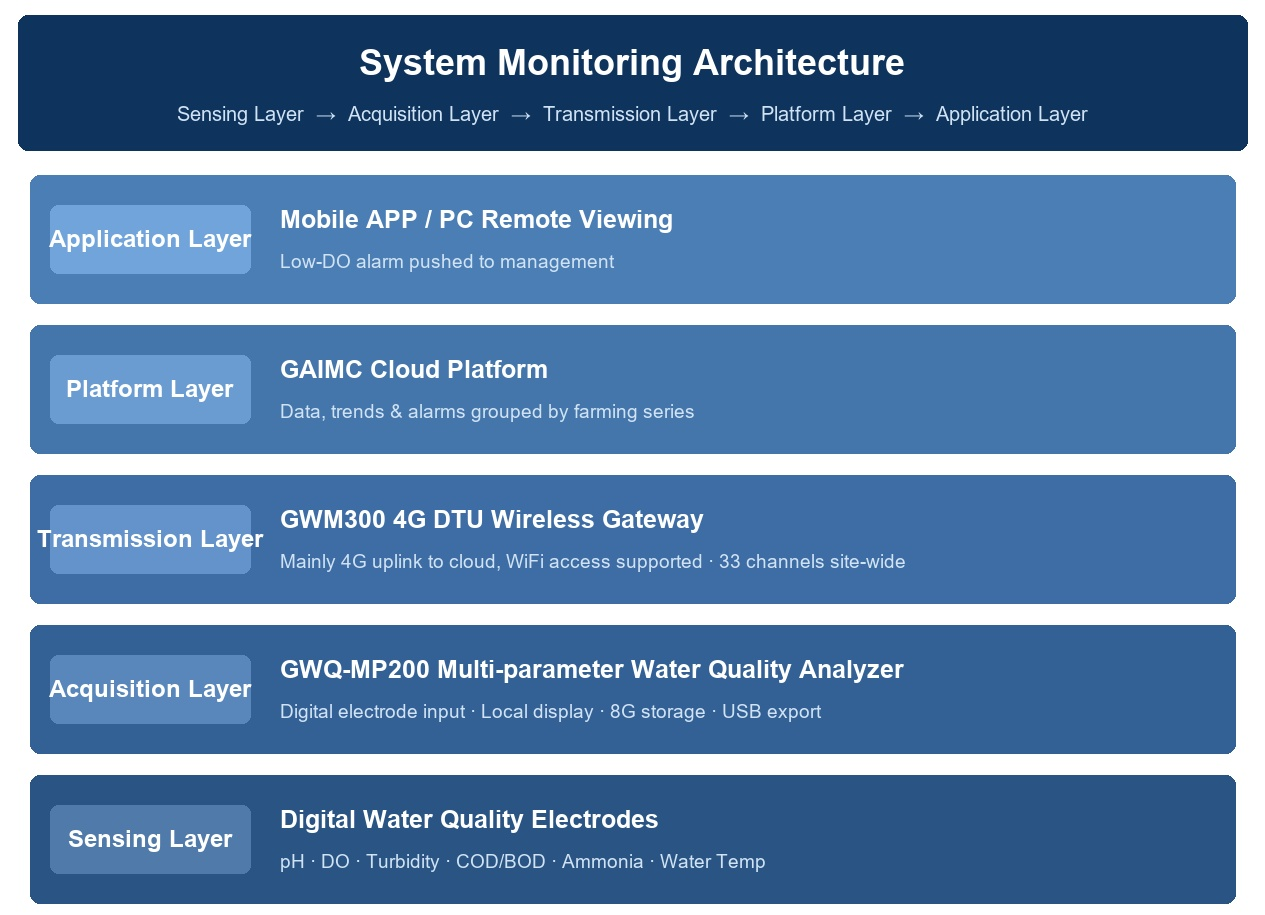Click the System Monitoring Architecture title

tap(632, 63)
